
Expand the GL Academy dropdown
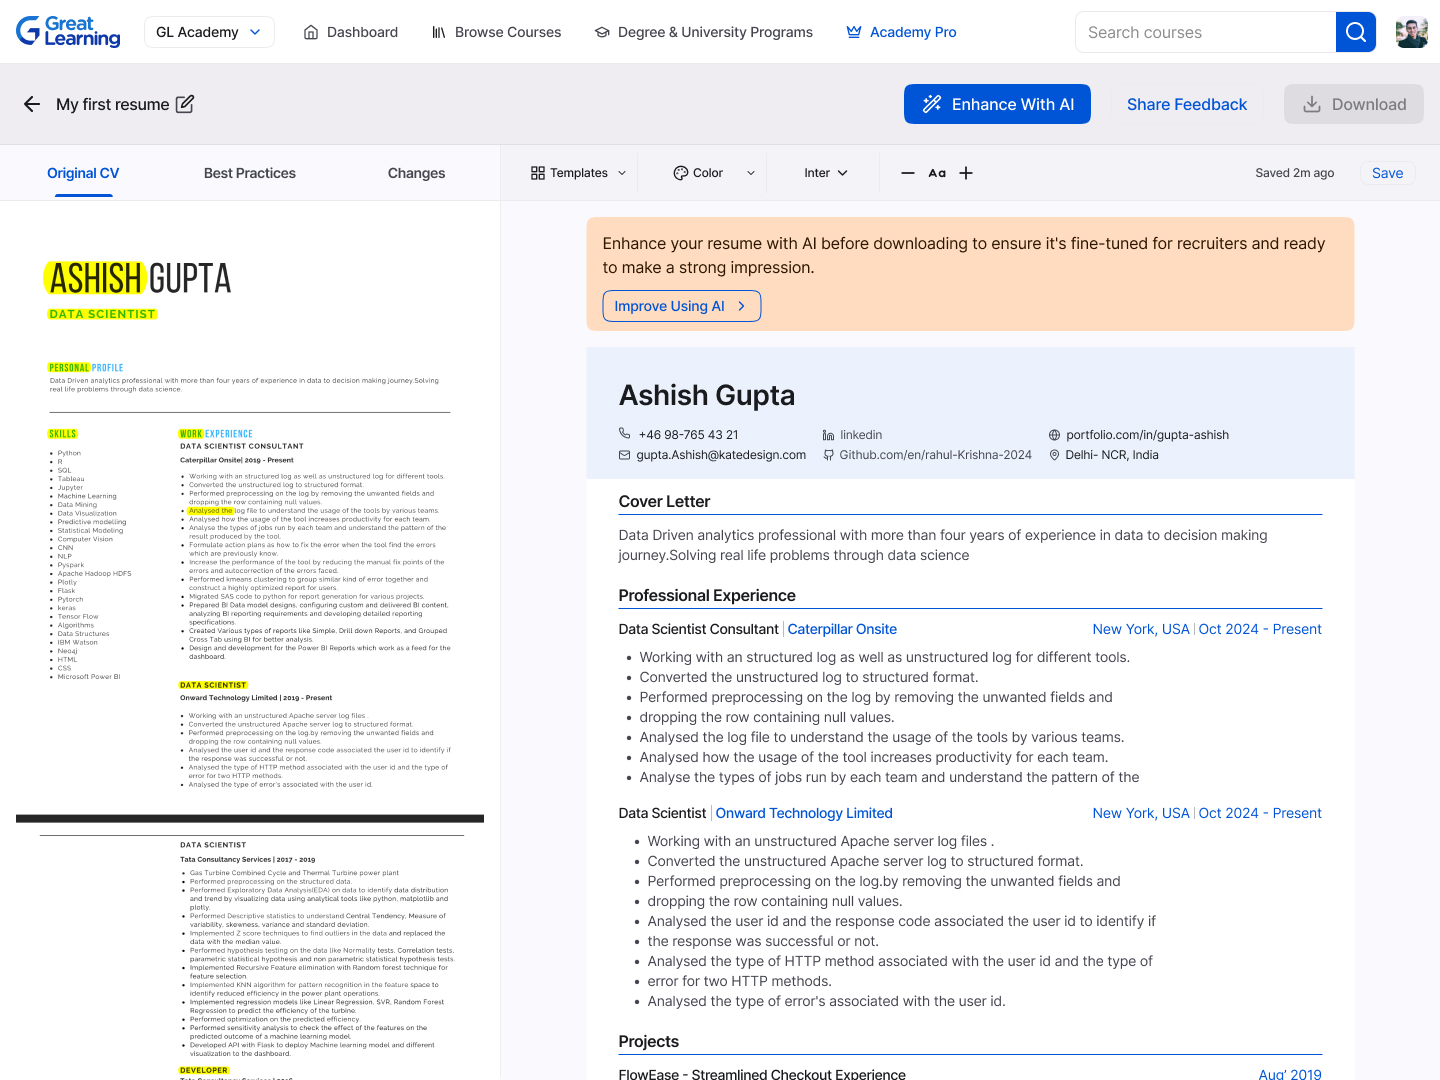click(x=208, y=32)
